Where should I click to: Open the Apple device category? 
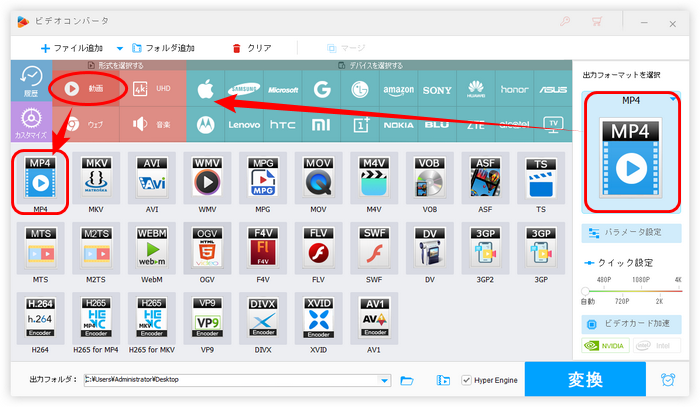click(206, 89)
